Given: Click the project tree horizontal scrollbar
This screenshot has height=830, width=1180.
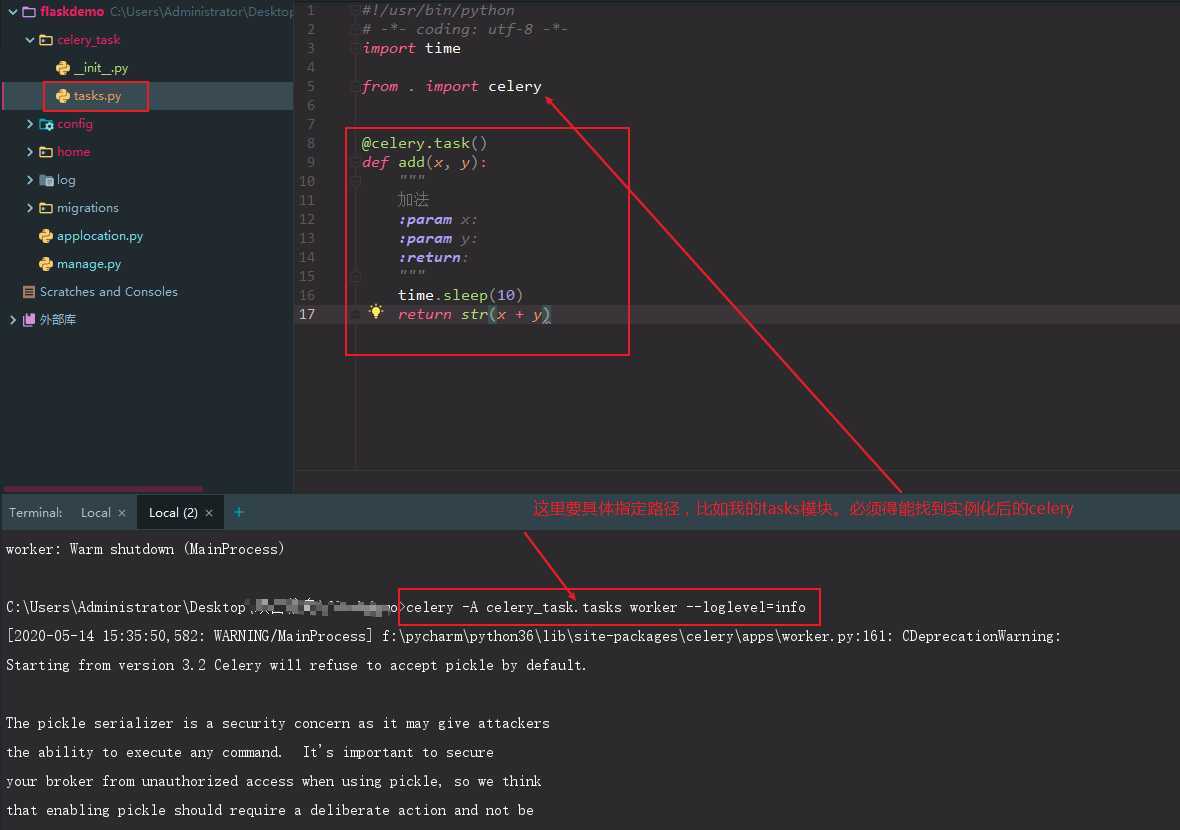Looking at the screenshot, I should coord(103,488).
